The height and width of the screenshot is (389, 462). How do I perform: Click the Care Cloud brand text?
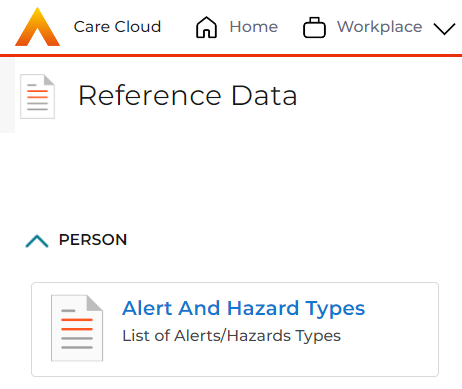click(117, 27)
